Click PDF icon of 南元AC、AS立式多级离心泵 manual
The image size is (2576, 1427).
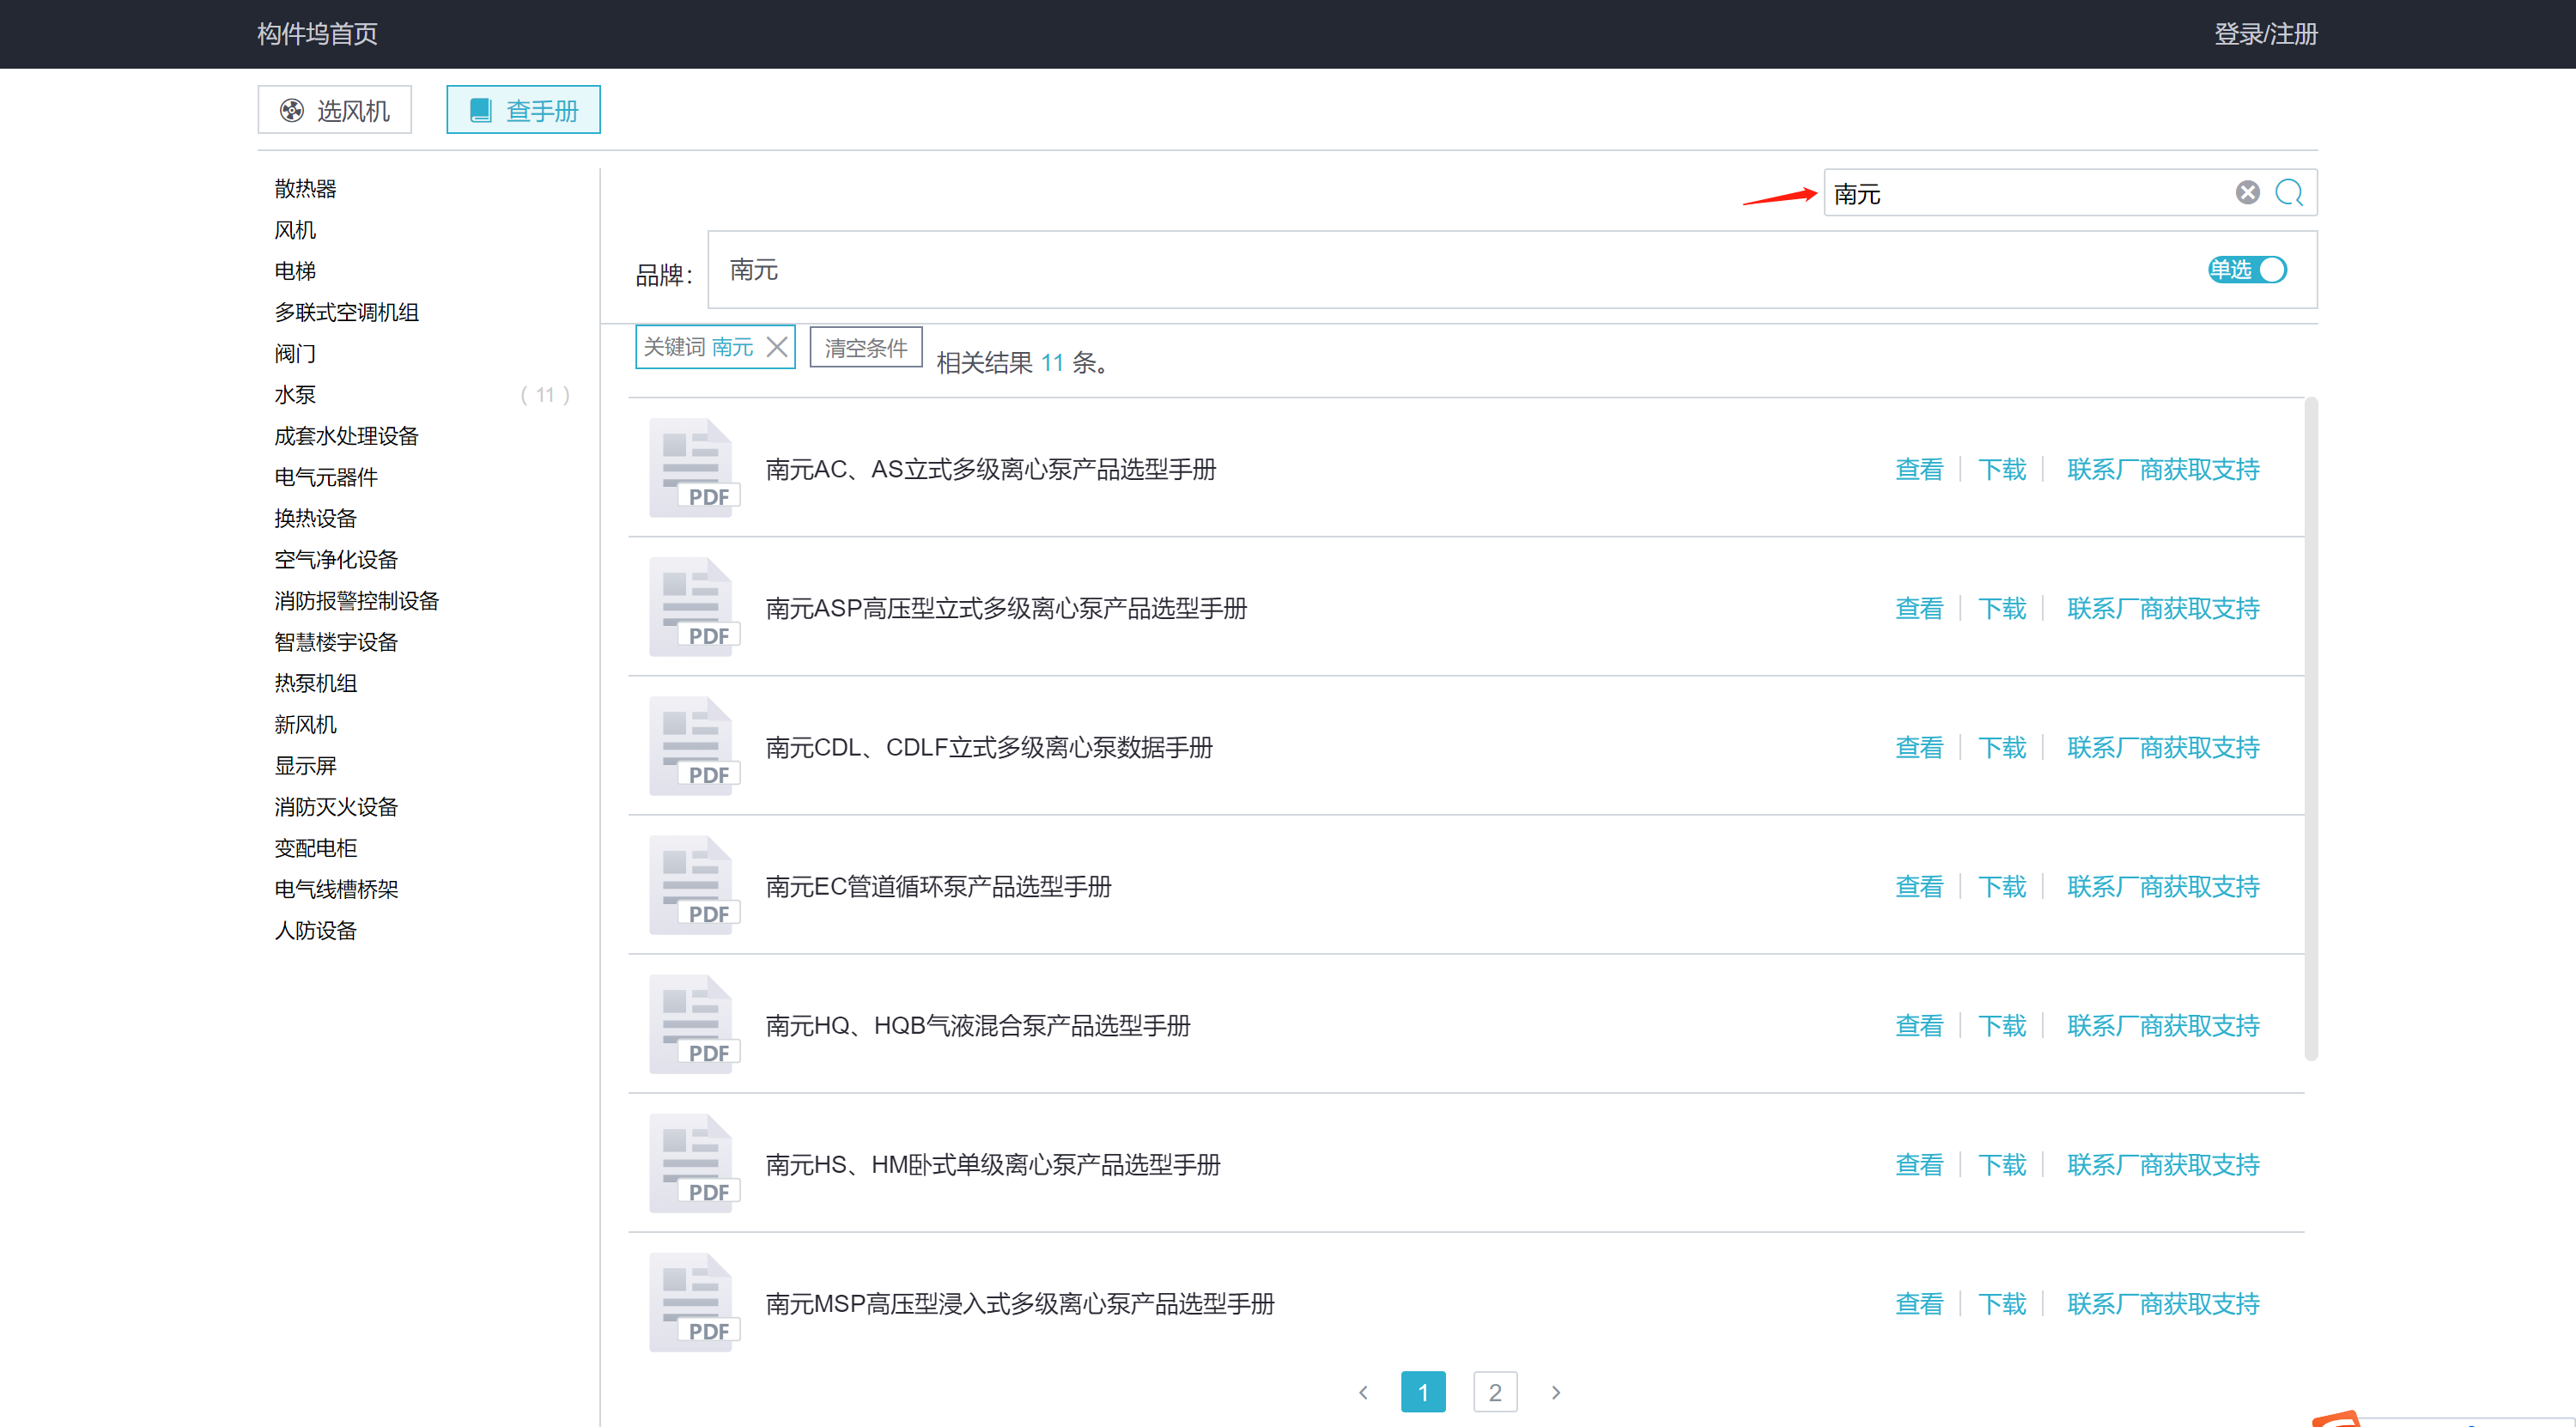694,467
